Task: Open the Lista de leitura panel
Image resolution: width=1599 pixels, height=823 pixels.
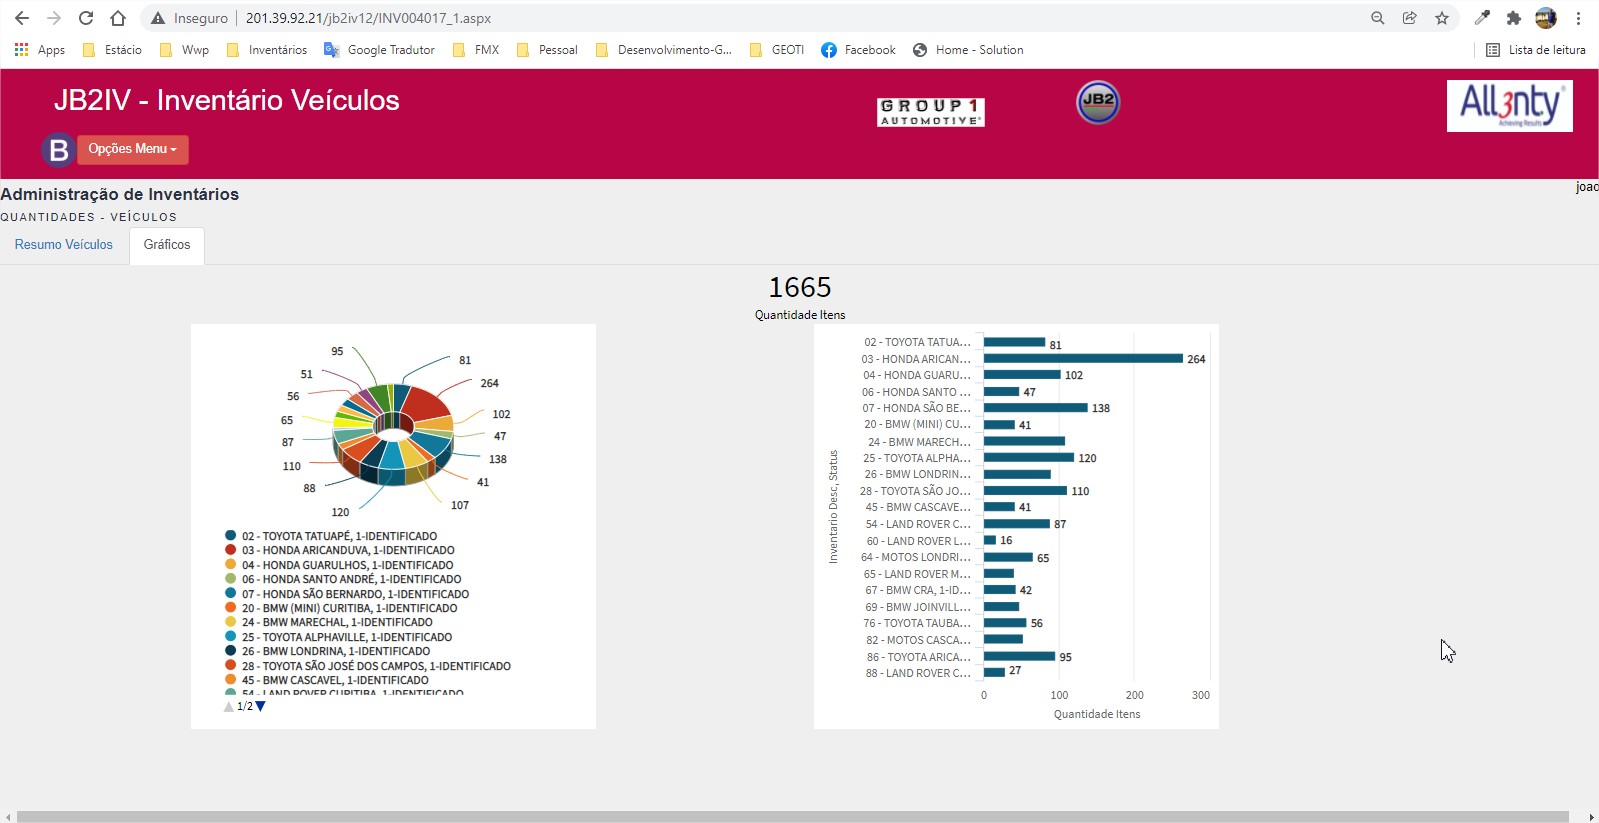Action: [x=1535, y=50]
